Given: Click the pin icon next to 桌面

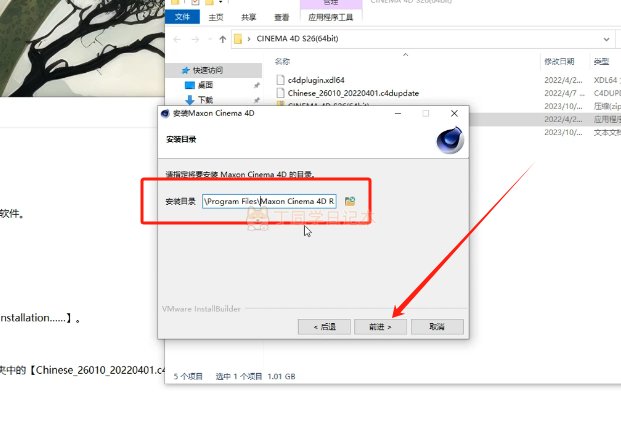Looking at the screenshot, I should [x=256, y=85].
